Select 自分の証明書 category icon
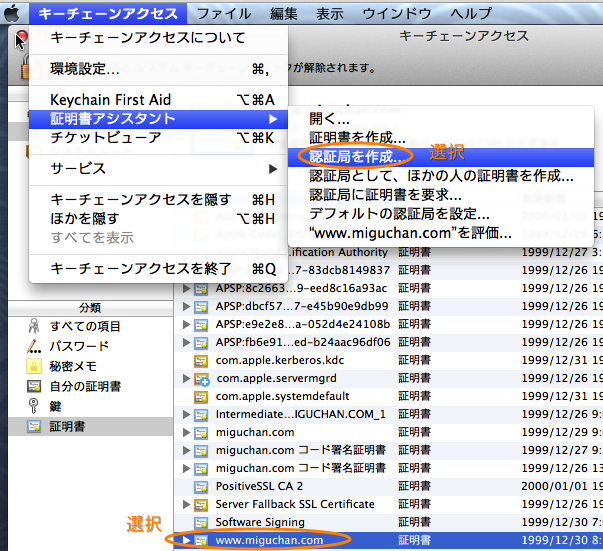Image resolution: width=603 pixels, height=551 pixels. 34,386
